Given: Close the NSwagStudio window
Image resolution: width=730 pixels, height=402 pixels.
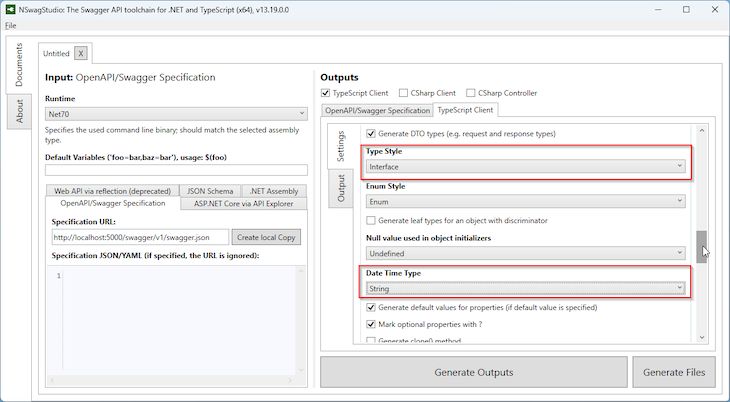Looking at the screenshot, I should click(x=715, y=9).
